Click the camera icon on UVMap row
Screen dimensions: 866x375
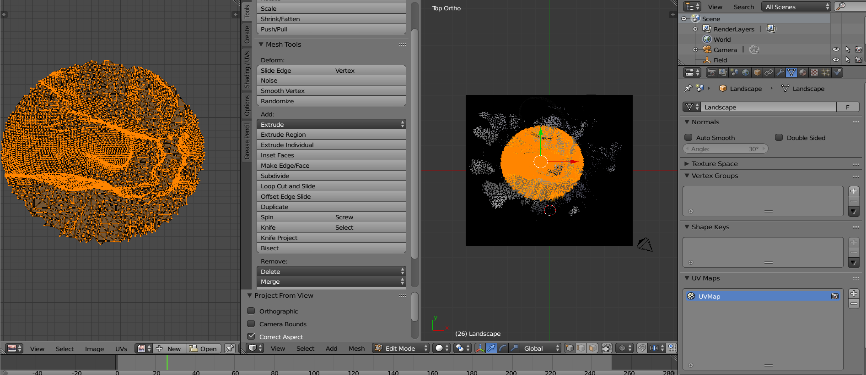tap(835, 297)
